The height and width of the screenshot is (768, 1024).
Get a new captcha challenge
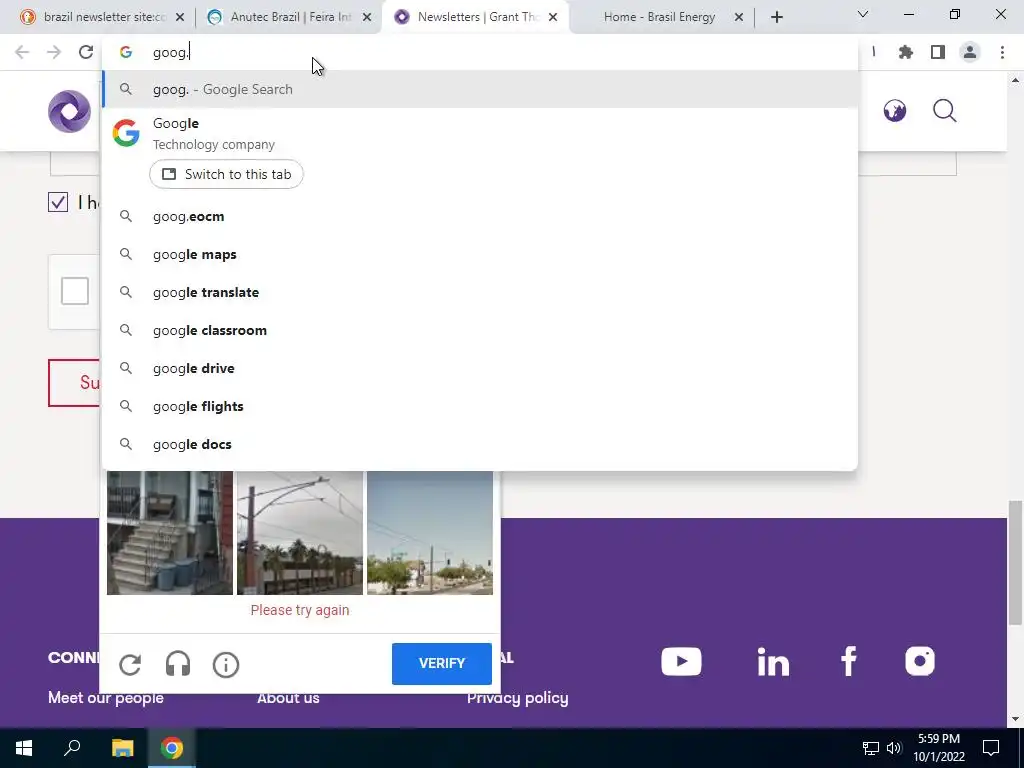pyautogui.click(x=130, y=665)
